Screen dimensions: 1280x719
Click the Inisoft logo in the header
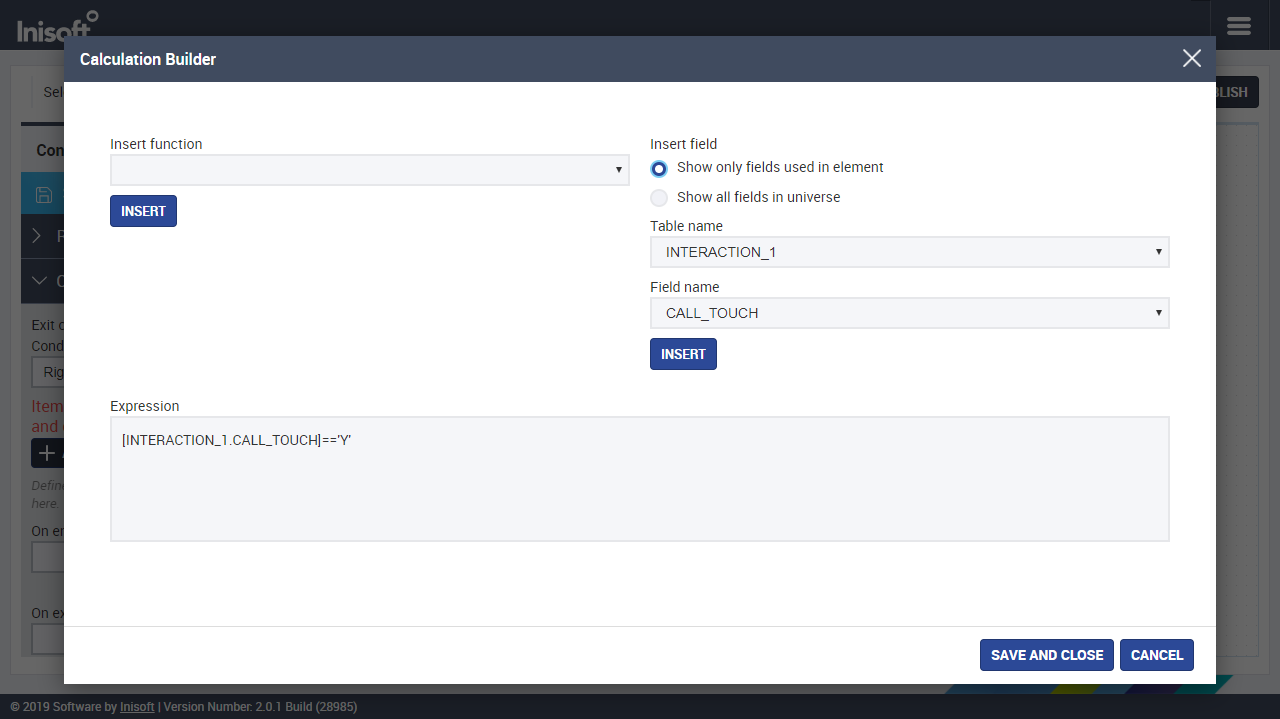(57, 24)
